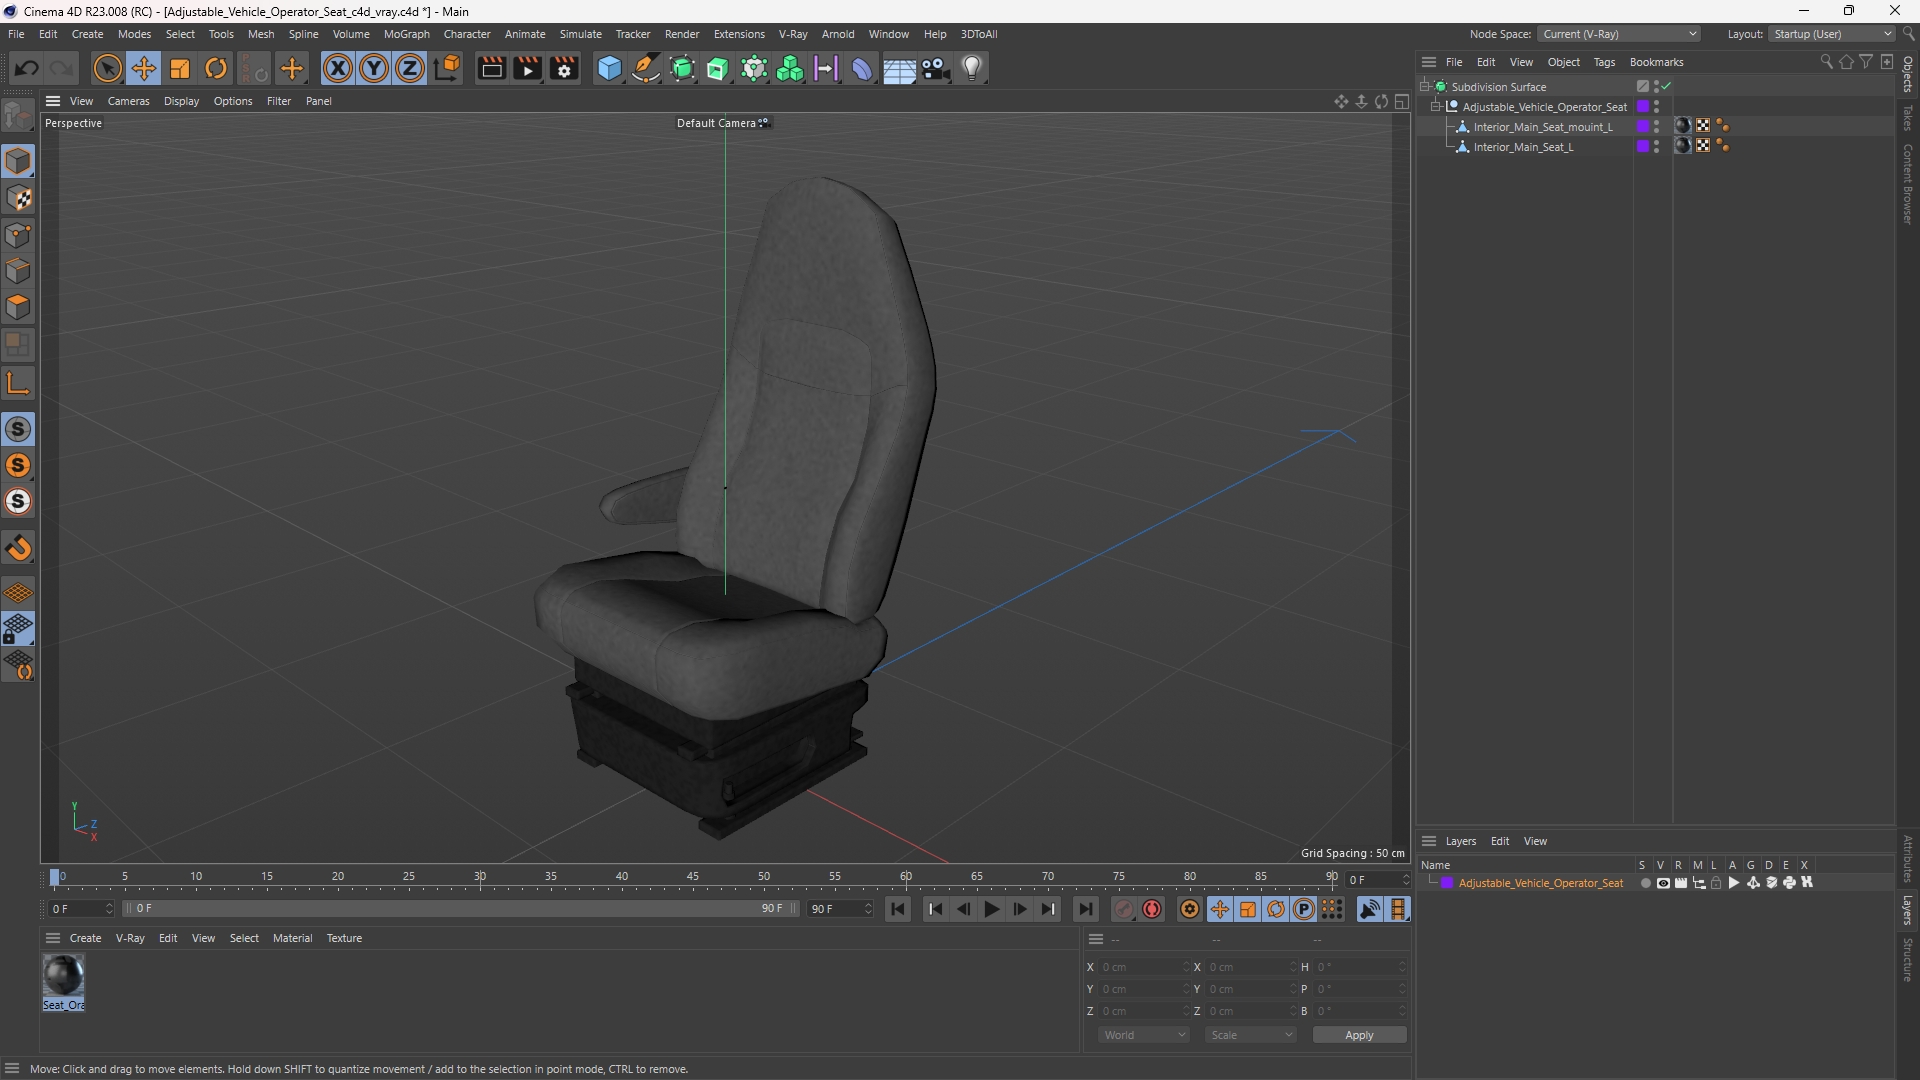Open the MoGraph menu
This screenshot has height=1080, width=1920.
point(406,34)
